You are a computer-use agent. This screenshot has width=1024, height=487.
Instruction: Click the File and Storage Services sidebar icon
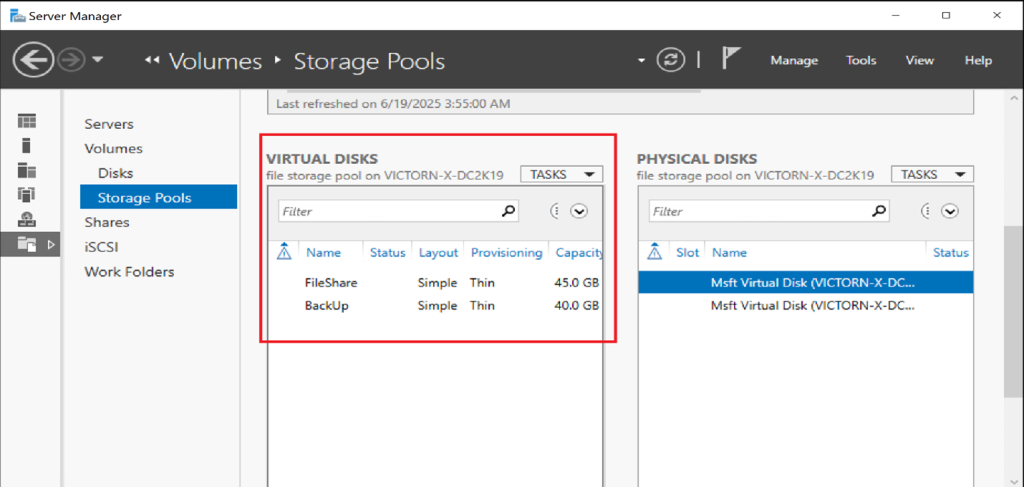[27, 243]
